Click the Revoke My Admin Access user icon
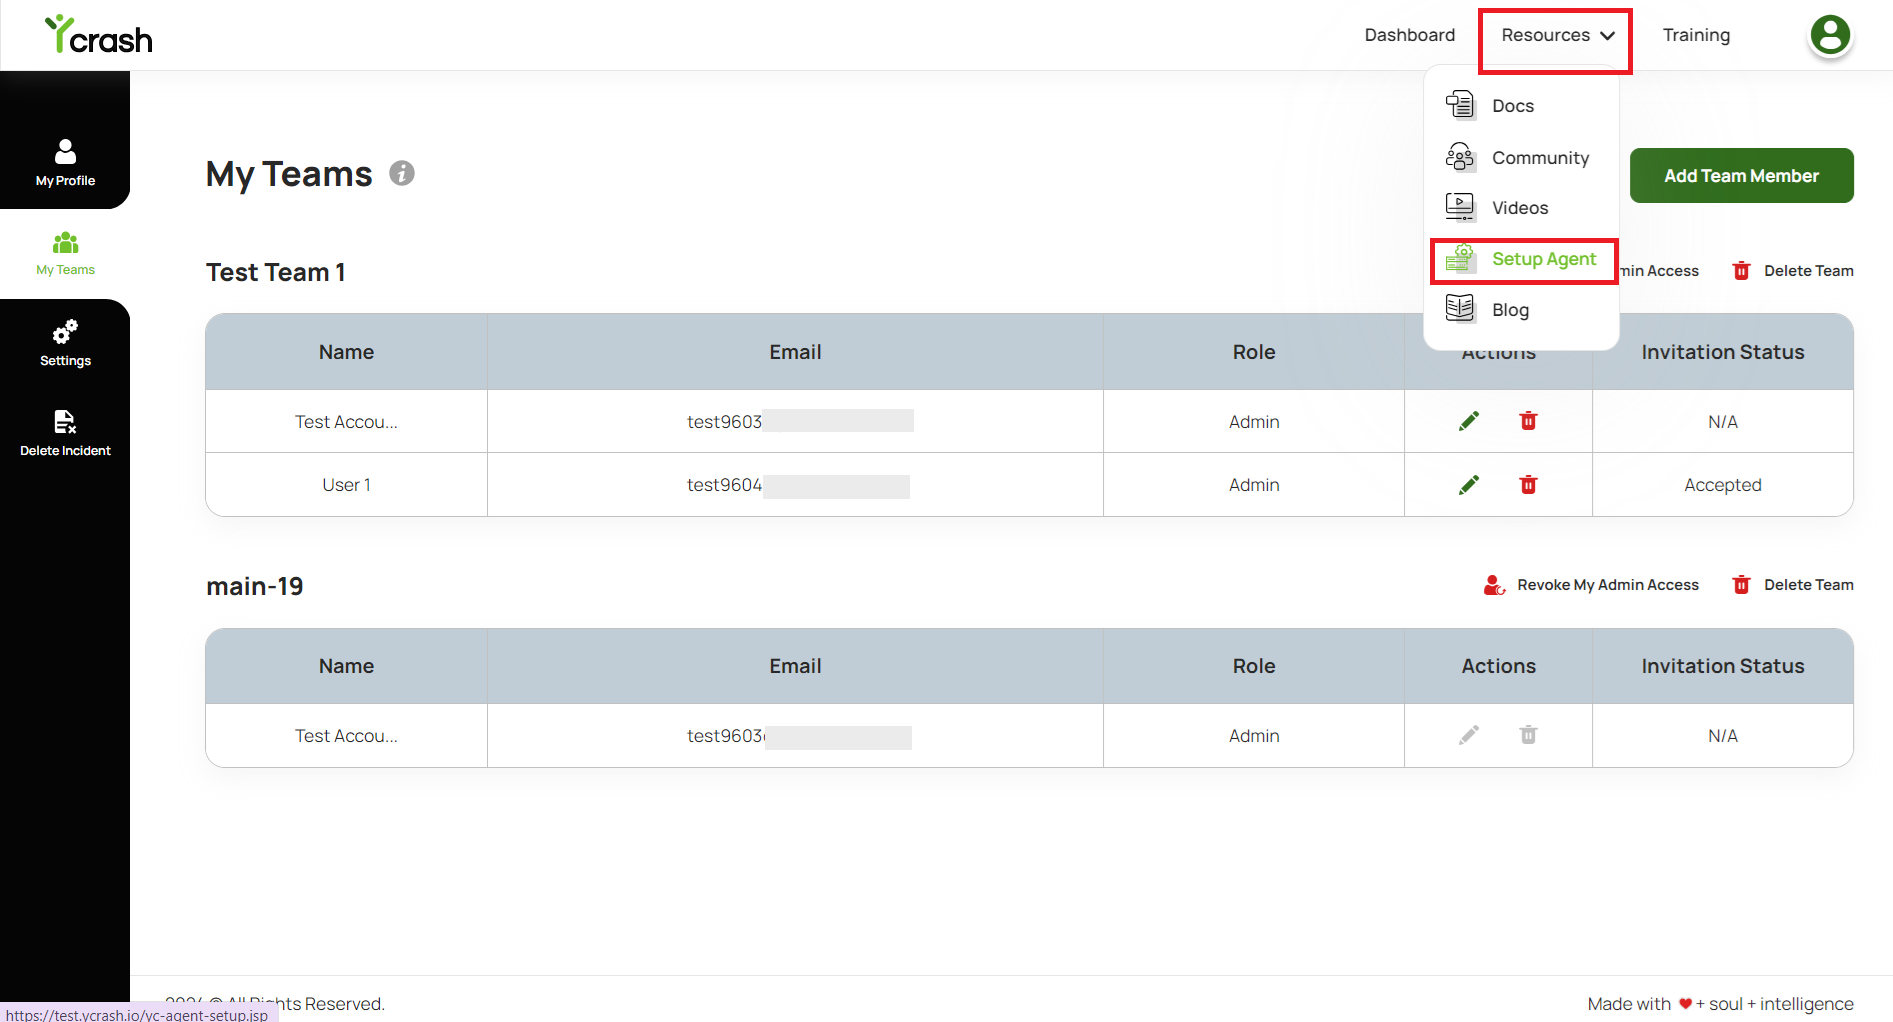 [x=1494, y=584]
